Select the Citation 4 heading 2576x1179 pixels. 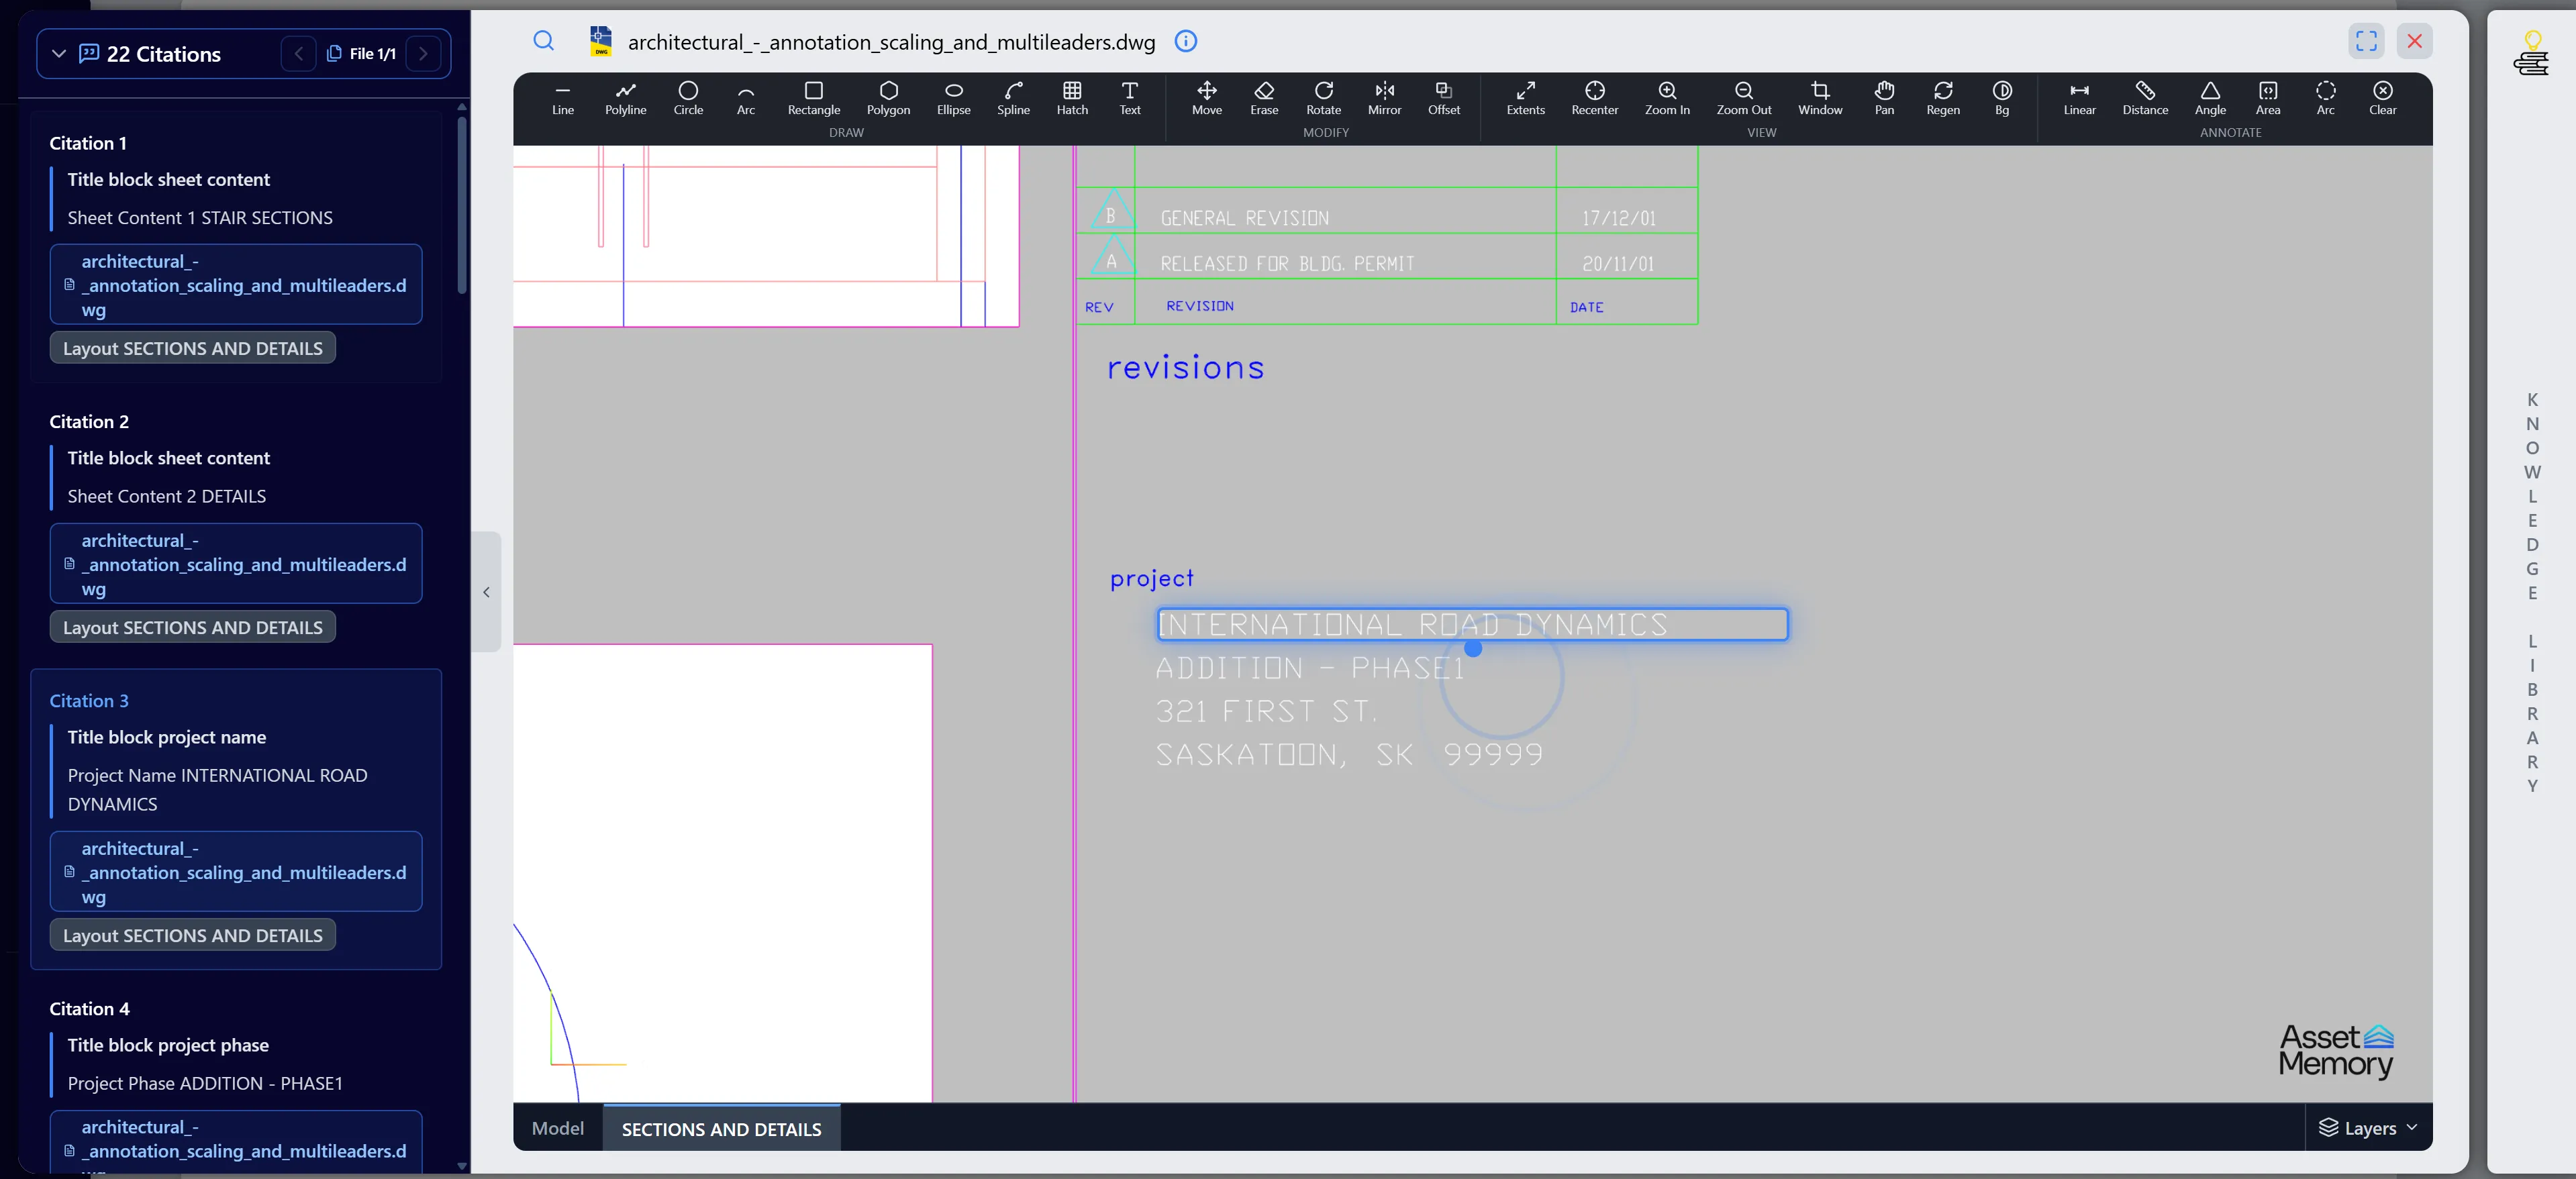[89, 1009]
